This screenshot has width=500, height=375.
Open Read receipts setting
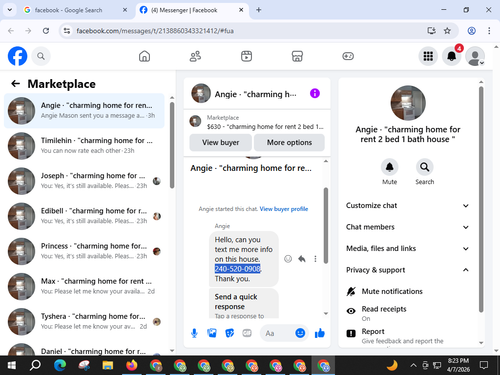pos(409,313)
